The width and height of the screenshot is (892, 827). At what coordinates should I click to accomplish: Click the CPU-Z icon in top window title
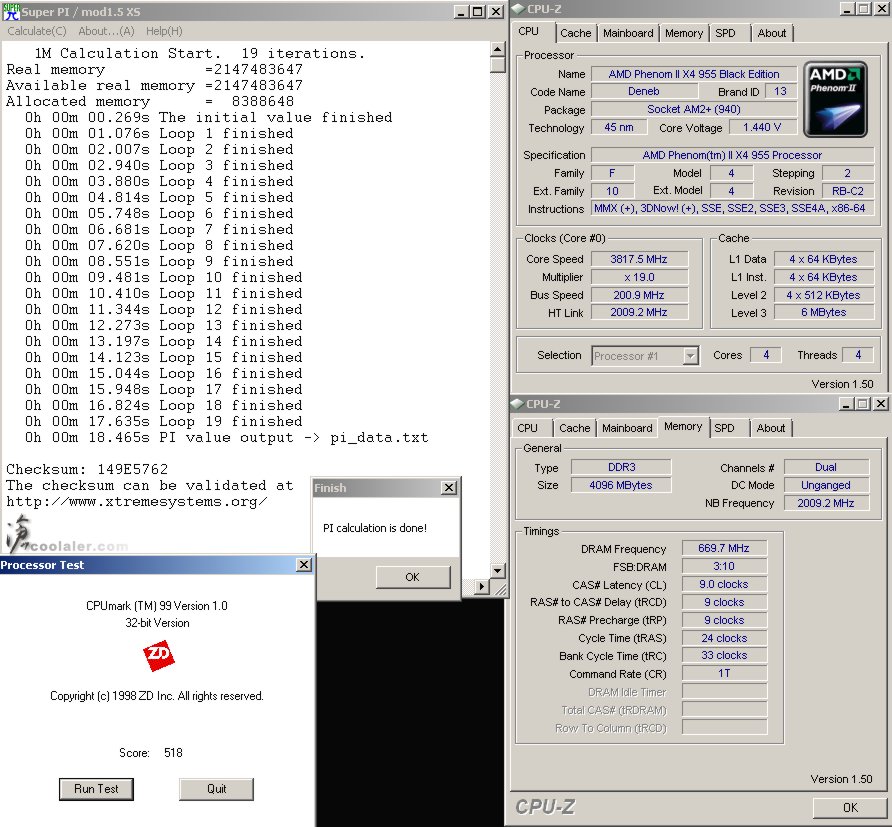coord(518,9)
